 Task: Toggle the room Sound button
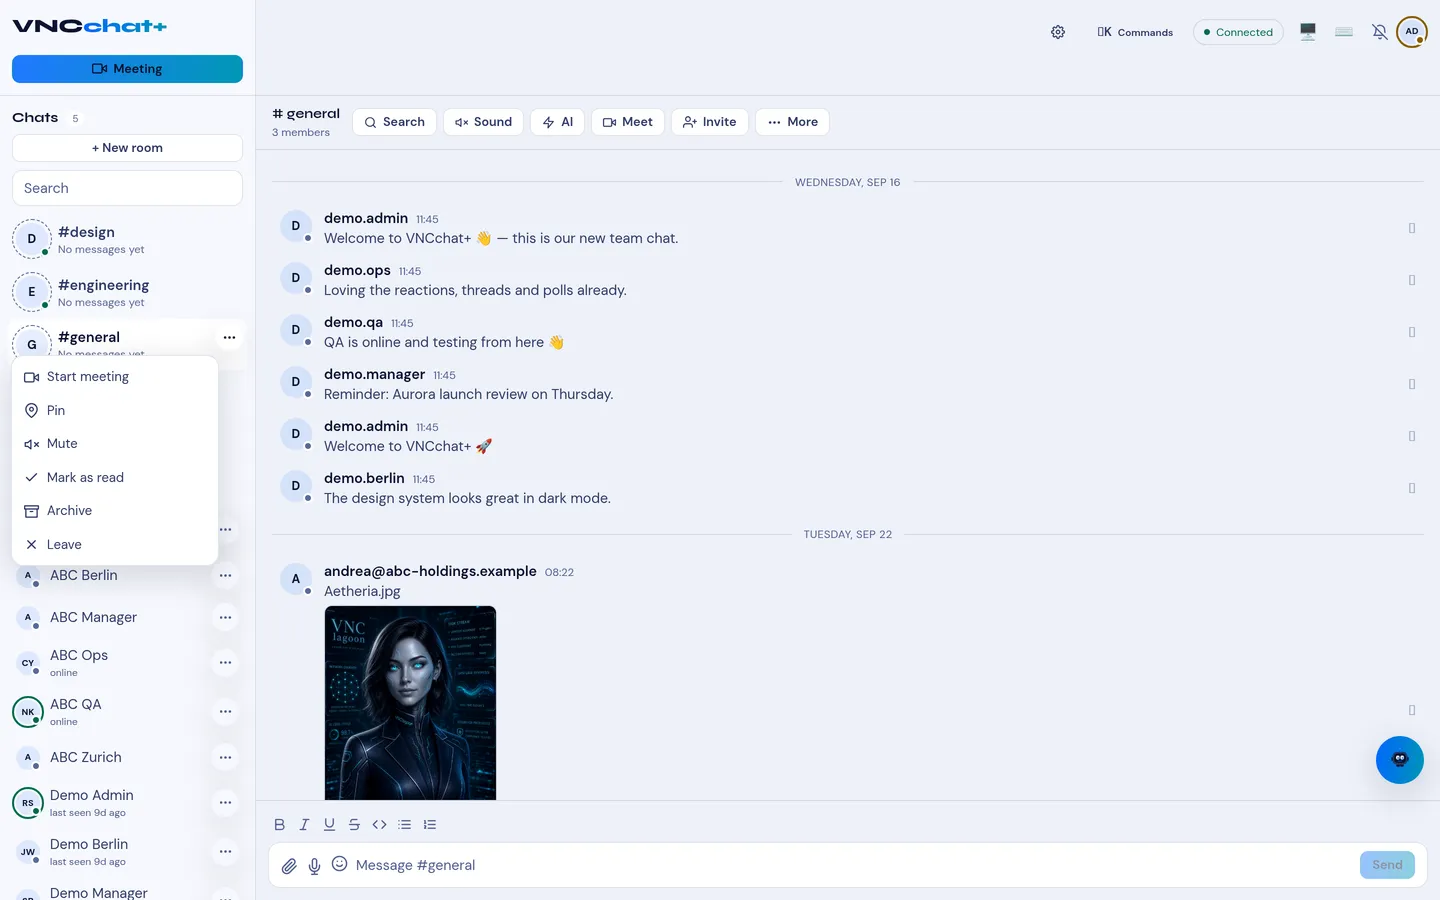coord(483,122)
